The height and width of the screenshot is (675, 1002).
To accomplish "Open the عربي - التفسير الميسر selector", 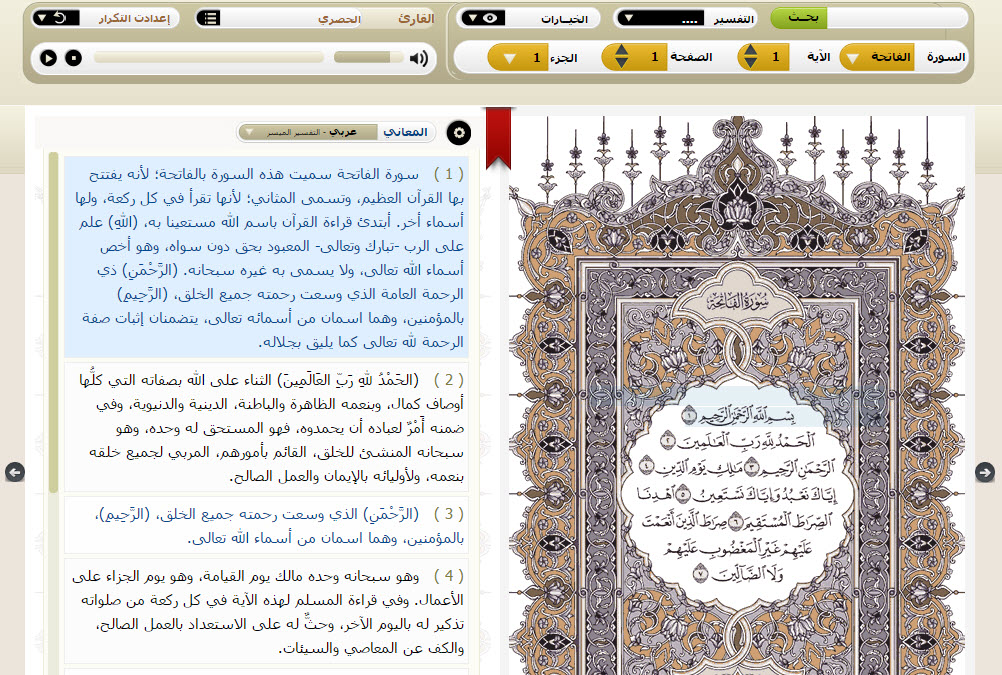I will (307, 132).
